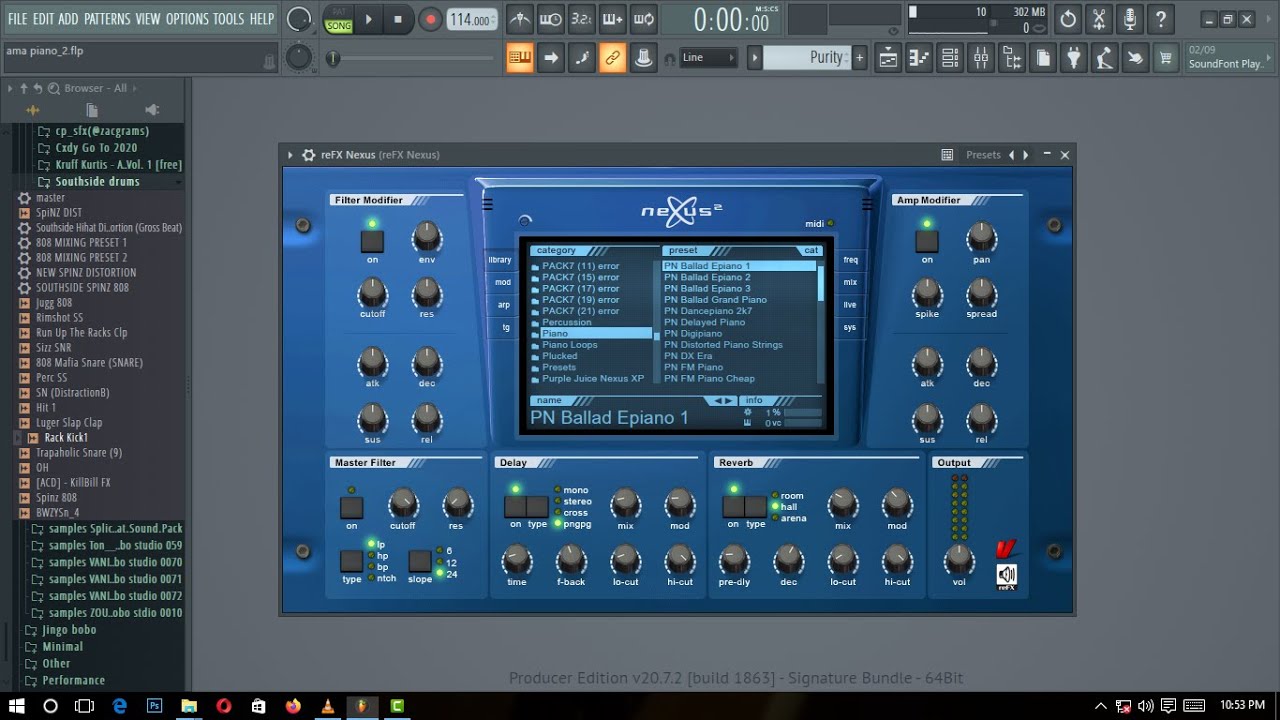Open the PATTERNS menu

click(107, 19)
